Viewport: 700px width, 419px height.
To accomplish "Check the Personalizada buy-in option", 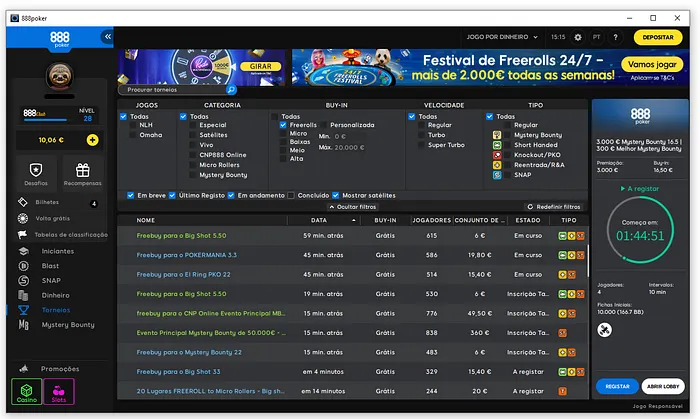I will click(324, 125).
